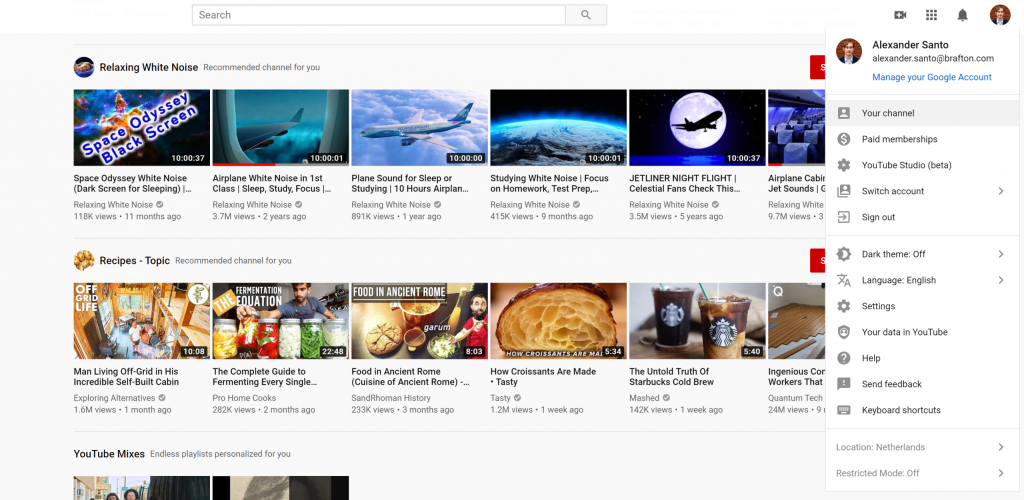Image resolution: width=1024 pixels, height=500 pixels.
Task: Expand the Location: Netherlands option
Action: click(1000, 447)
